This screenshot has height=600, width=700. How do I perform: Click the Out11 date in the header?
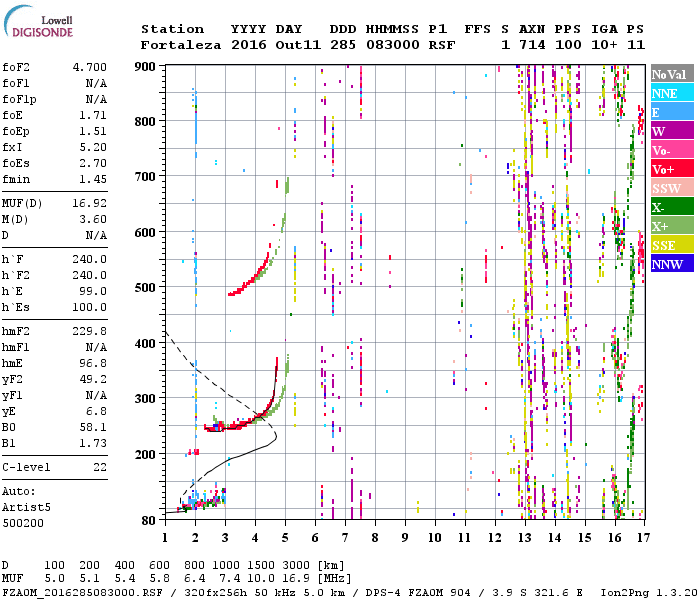coord(298,45)
